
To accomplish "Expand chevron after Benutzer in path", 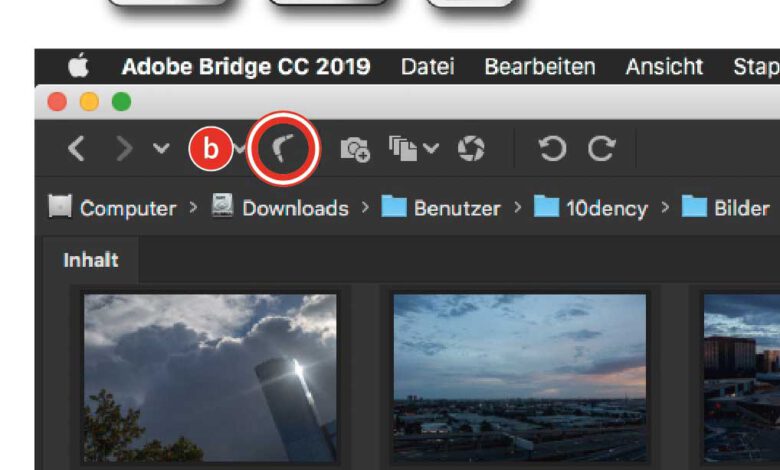I will coord(517,207).
